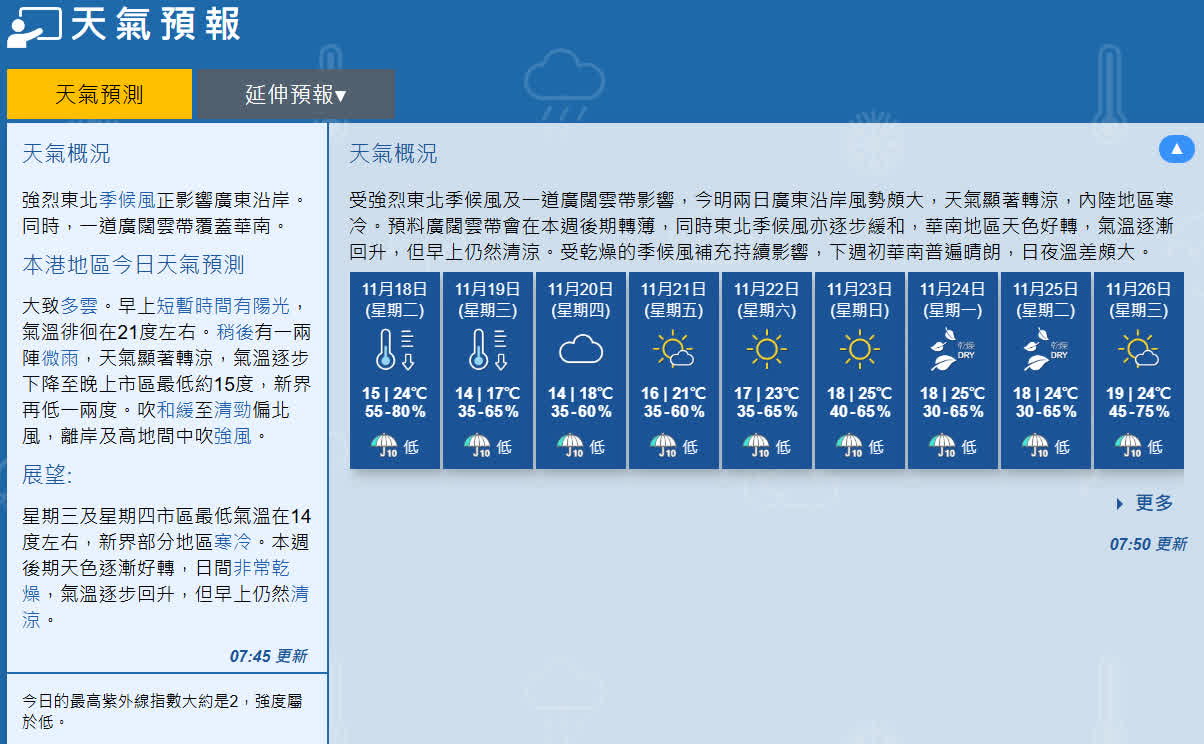Click the 清勁 wind term link
Viewport: 1204px width, 744px height.
232,410
